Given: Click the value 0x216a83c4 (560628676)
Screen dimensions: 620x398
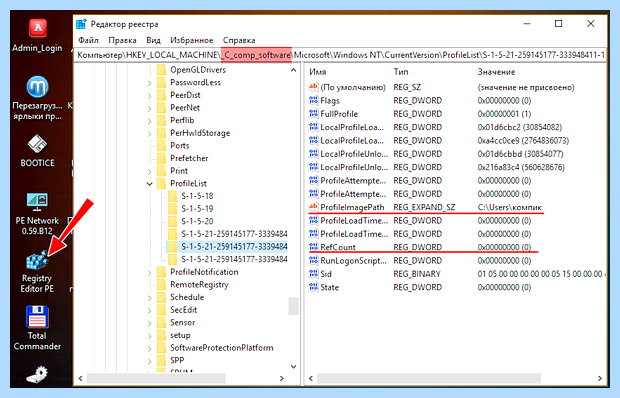Looking at the screenshot, I should click(x=521, y=168).
